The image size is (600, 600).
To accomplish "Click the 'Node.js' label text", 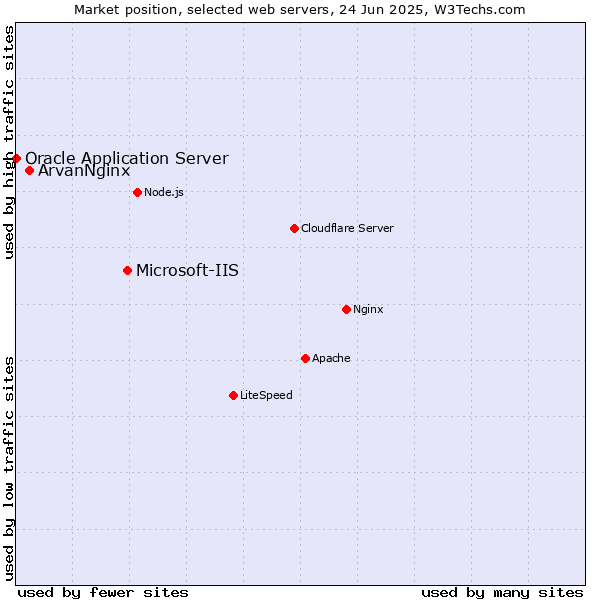I will [x=164, y=192].
